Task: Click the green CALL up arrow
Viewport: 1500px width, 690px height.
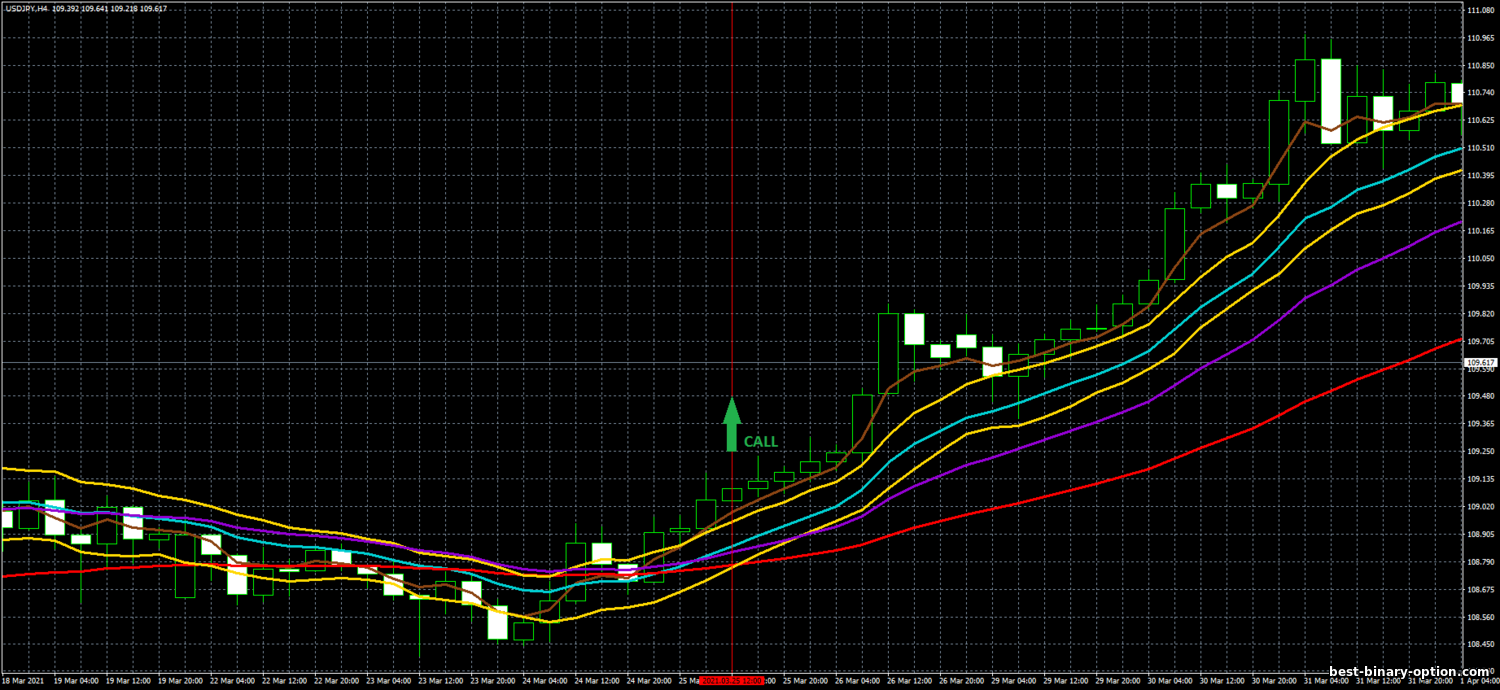Action: pos(732,424)
